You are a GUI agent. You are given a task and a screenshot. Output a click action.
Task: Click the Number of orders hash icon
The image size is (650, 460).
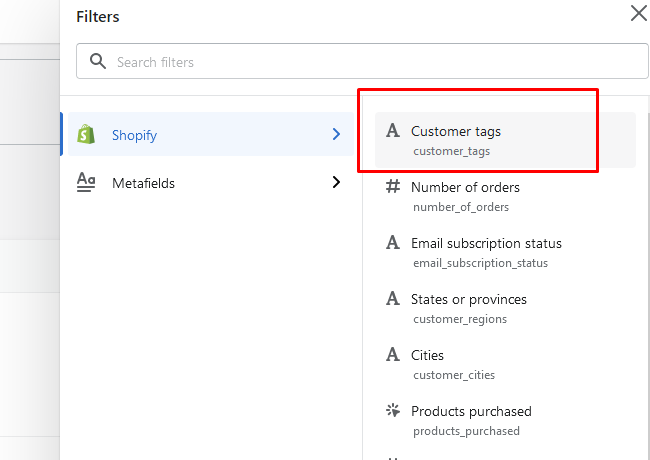(393, 187)
